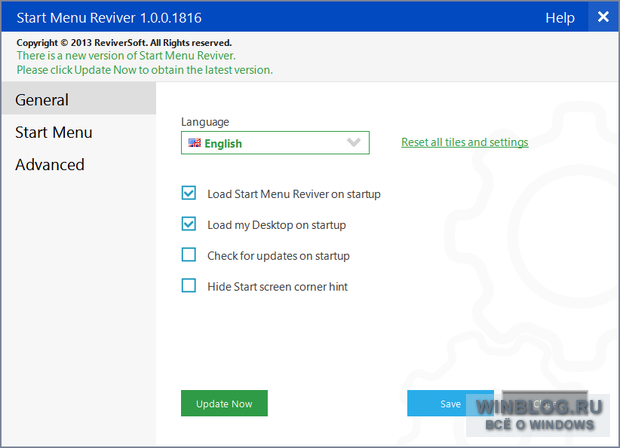Click the 'Please click Update Now' message line
Viewport: 620px width, 448px height.
click(x=145, y=70)
